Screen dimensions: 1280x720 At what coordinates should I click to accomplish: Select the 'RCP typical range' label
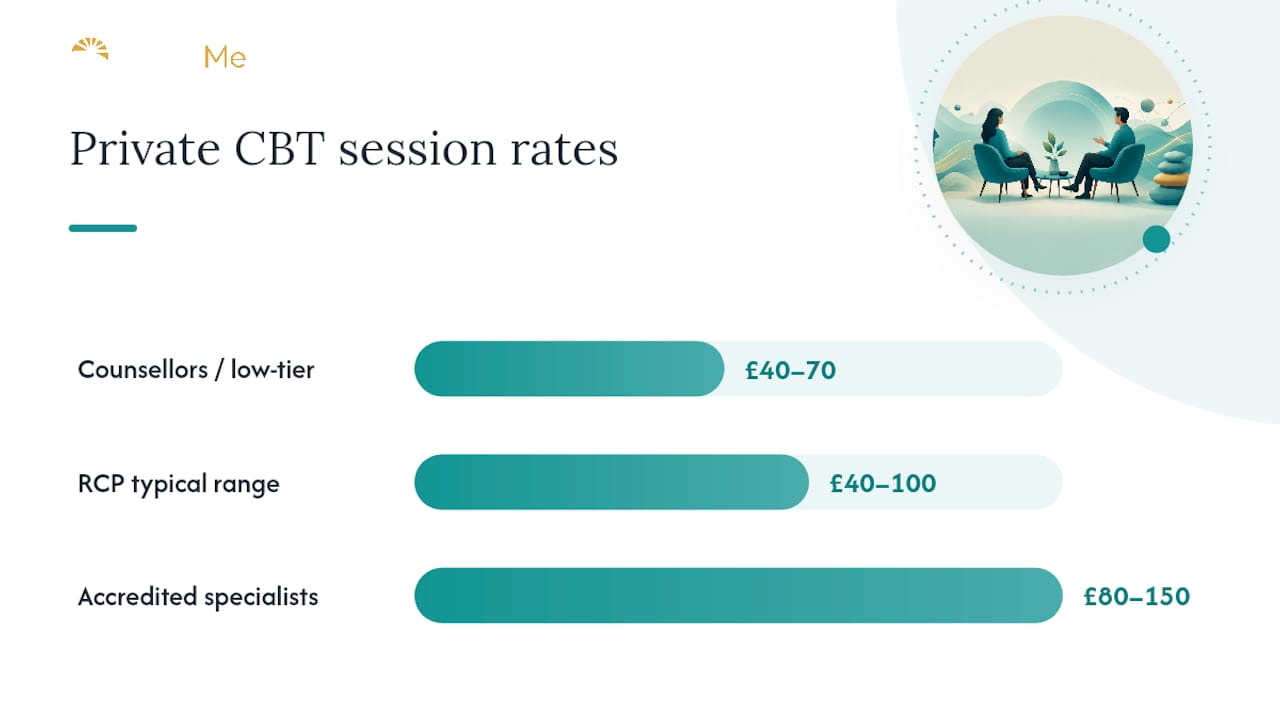pos(179,484)
